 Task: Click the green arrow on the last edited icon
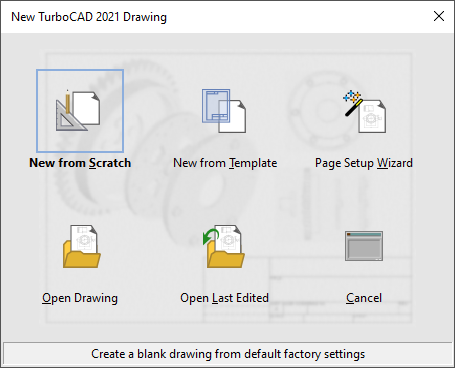coord(210,236)
